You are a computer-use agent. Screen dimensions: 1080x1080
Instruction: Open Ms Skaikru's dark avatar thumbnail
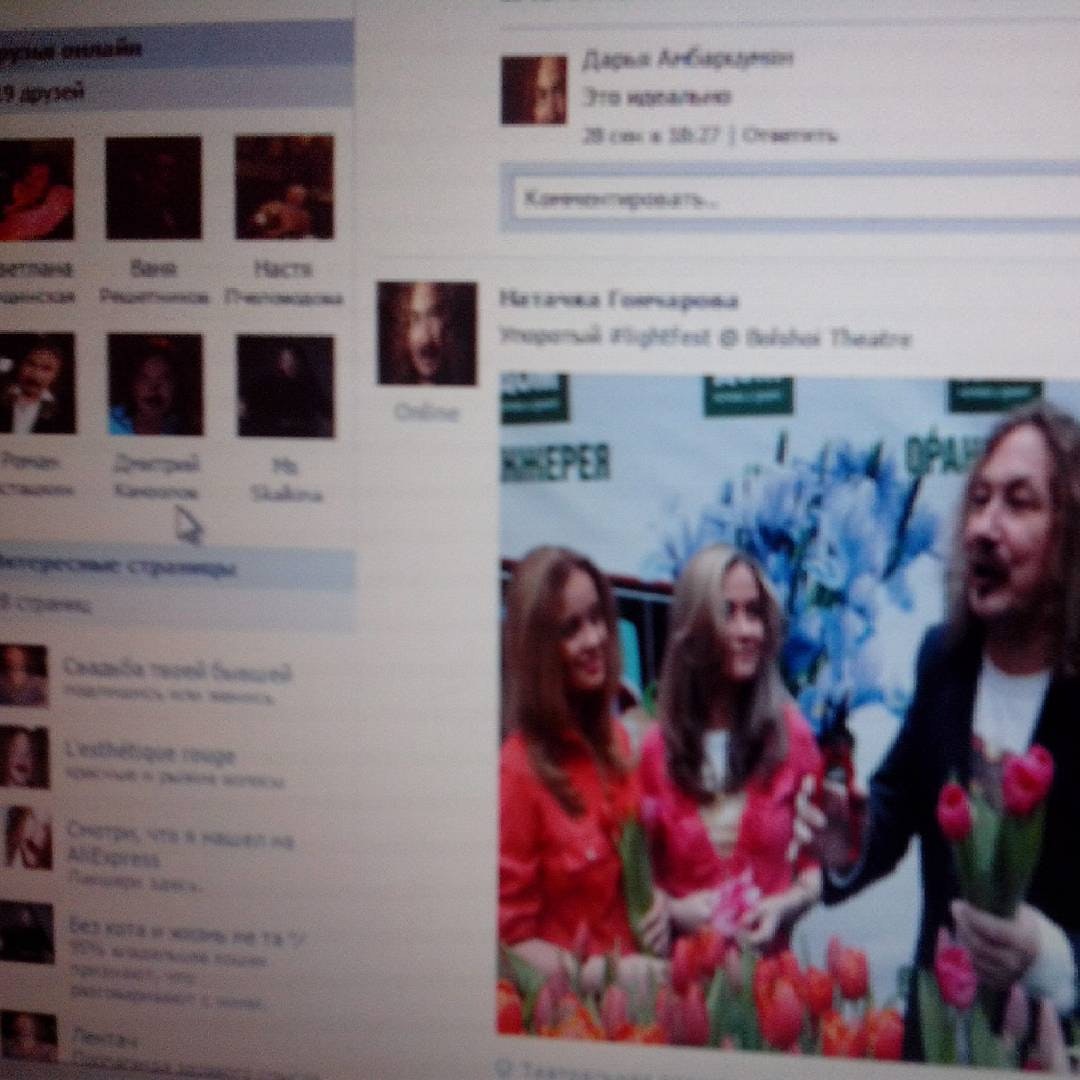pyautogui.click(x=286, y=386)
